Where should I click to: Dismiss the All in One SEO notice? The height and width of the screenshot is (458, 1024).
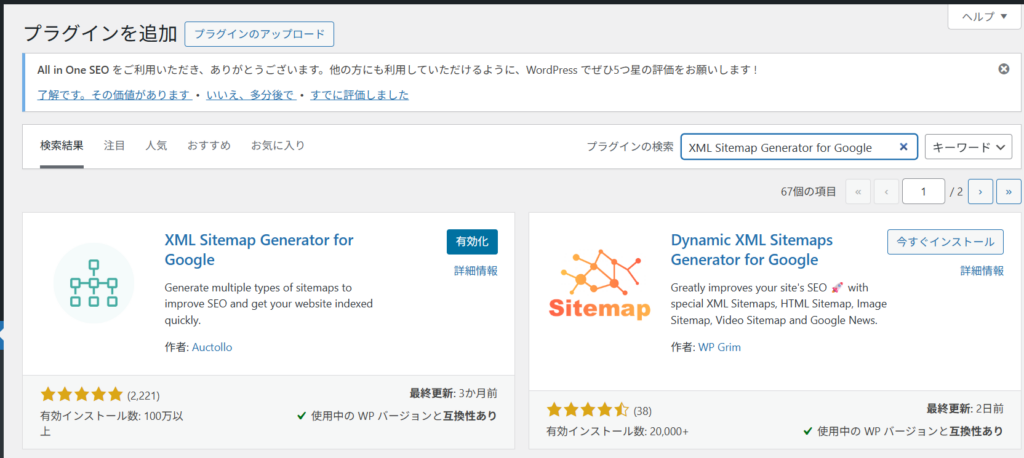(x=1004, y=69)
